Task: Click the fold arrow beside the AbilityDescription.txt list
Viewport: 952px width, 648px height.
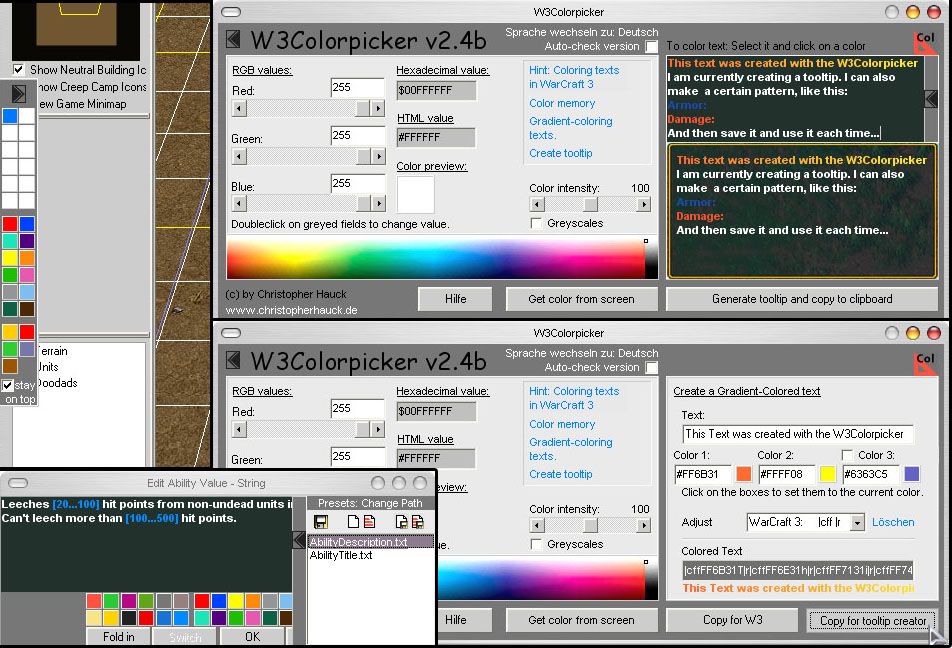Action: click(299, 540)
